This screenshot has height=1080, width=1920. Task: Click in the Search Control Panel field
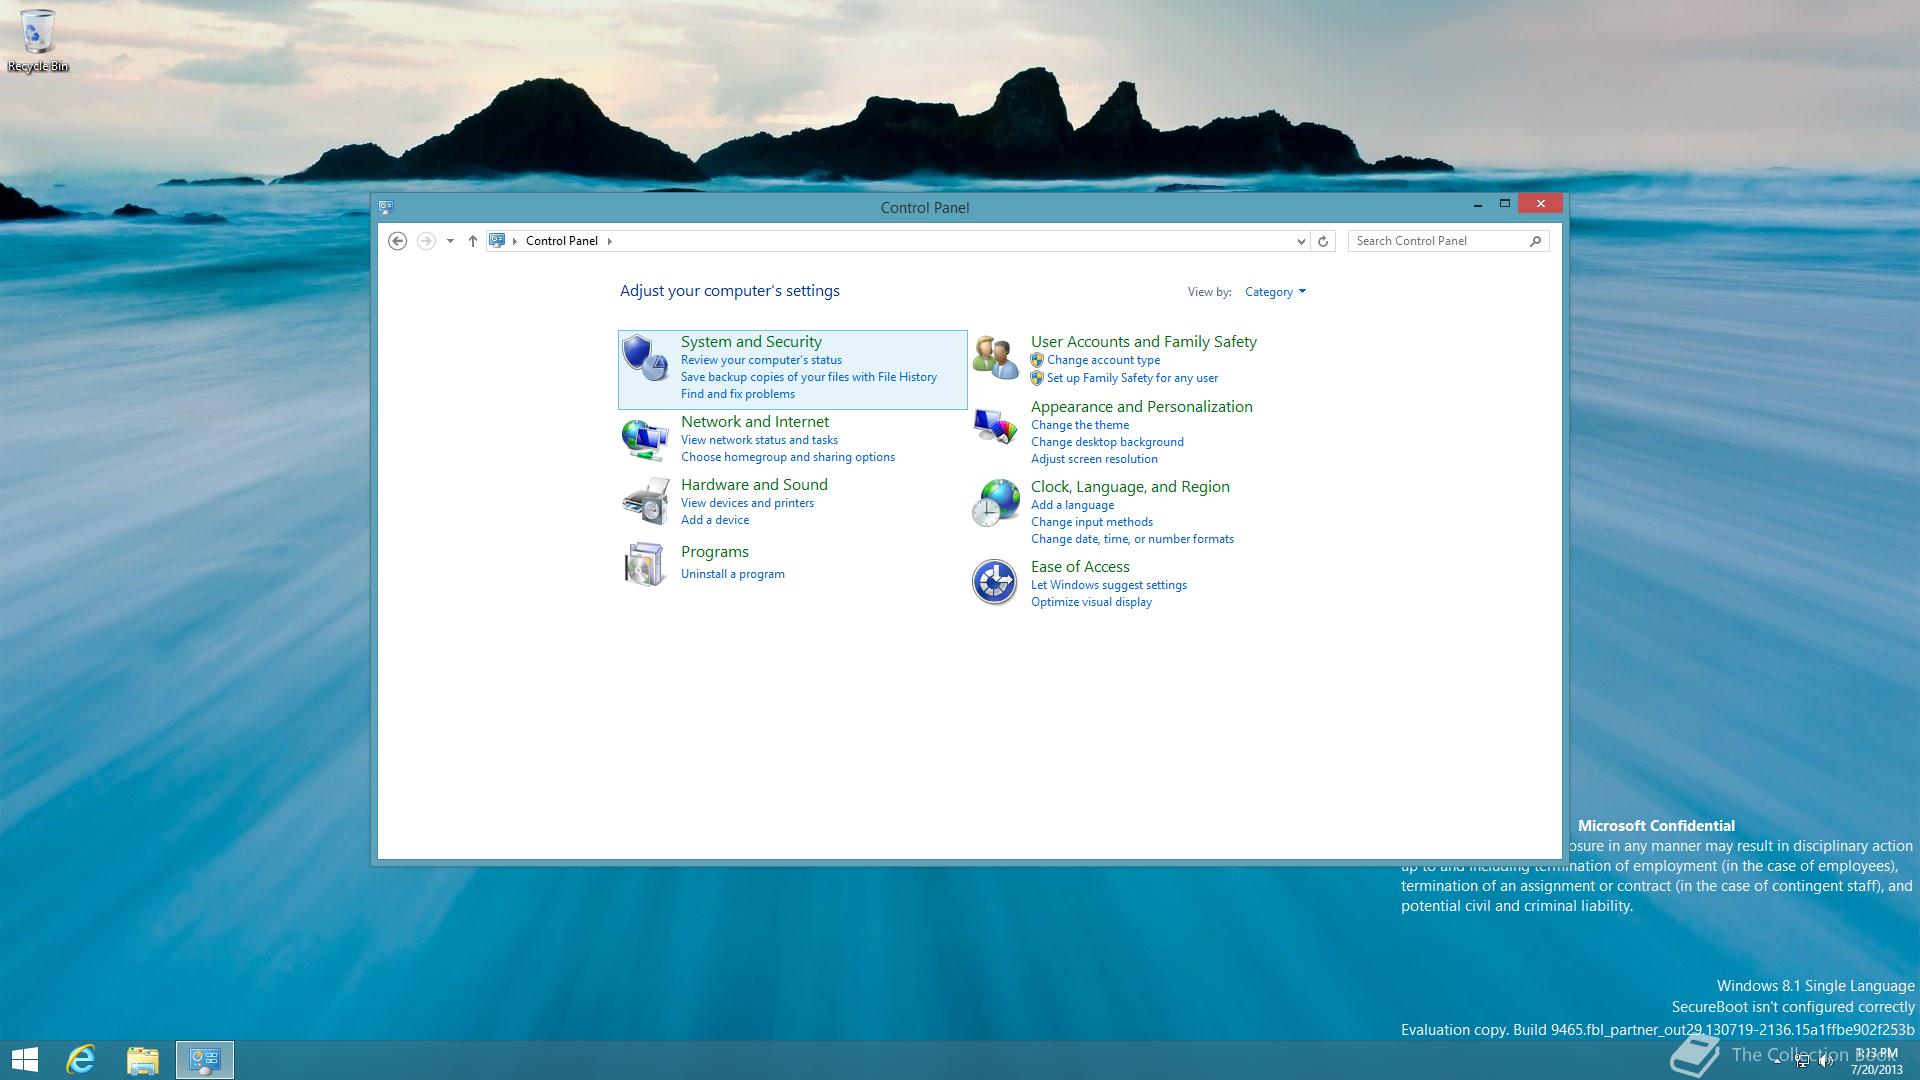click(x=1438, y=241)
